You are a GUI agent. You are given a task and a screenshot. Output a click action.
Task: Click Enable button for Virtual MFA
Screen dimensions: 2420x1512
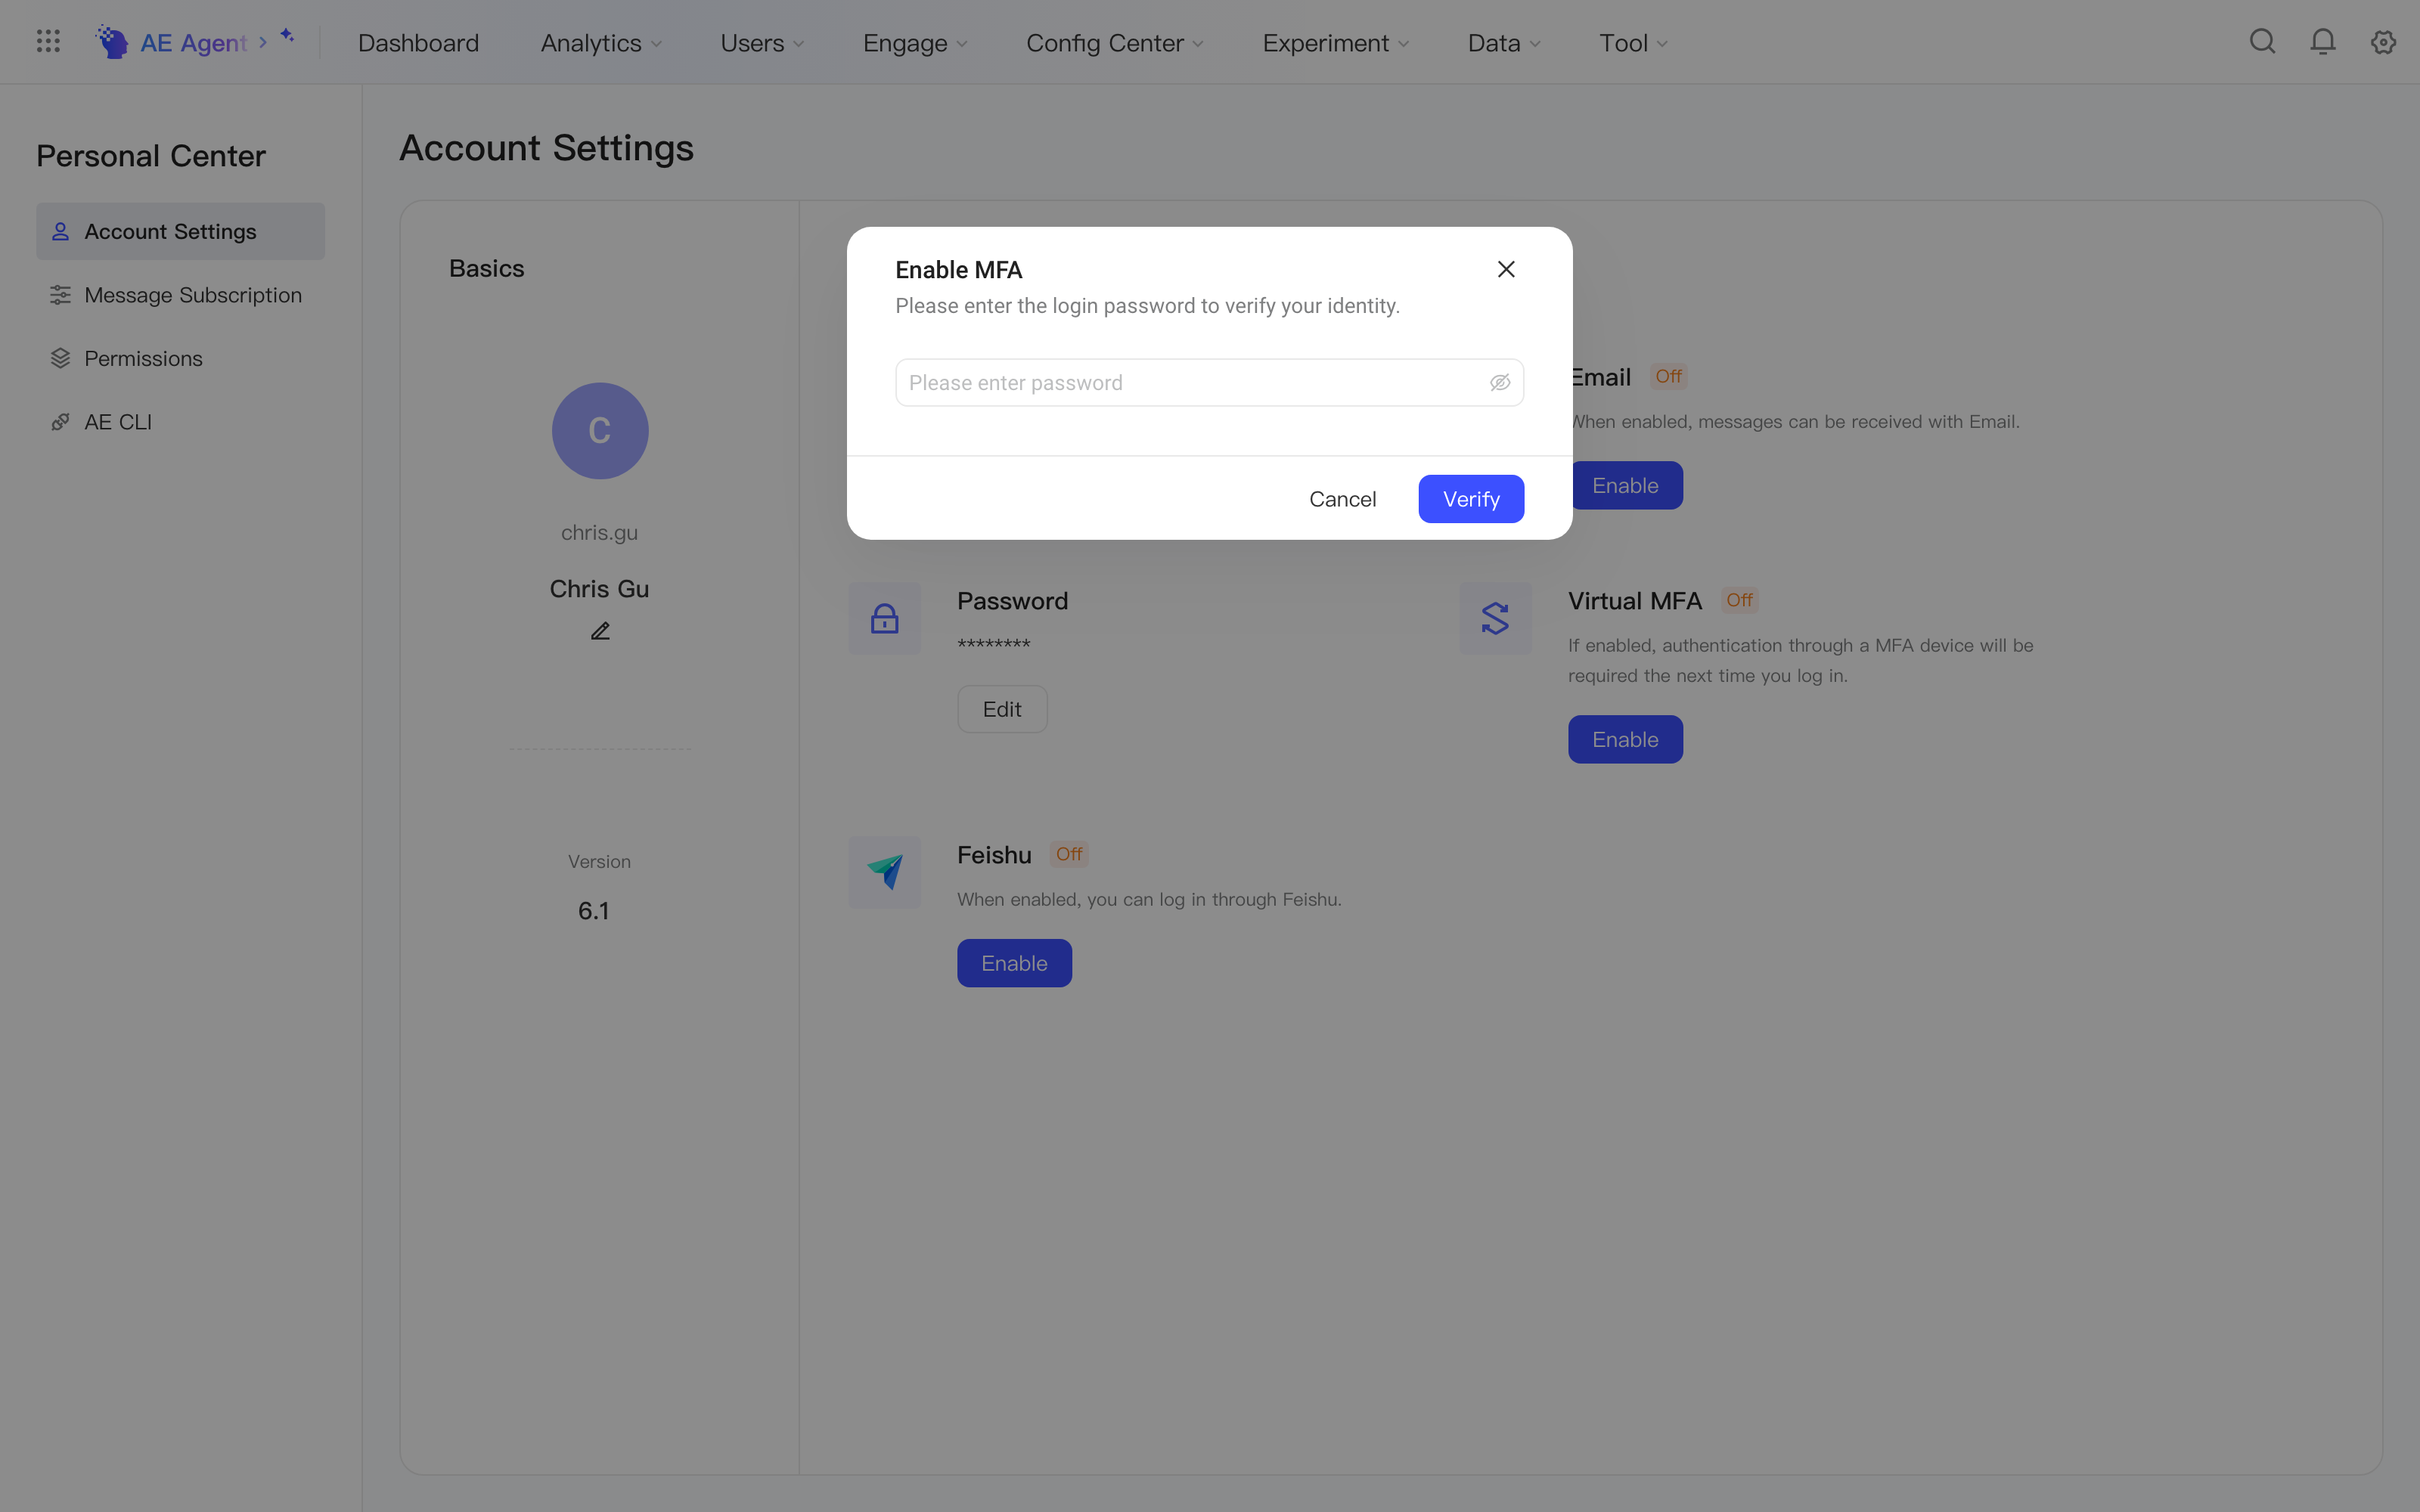tap(1625, 739)
